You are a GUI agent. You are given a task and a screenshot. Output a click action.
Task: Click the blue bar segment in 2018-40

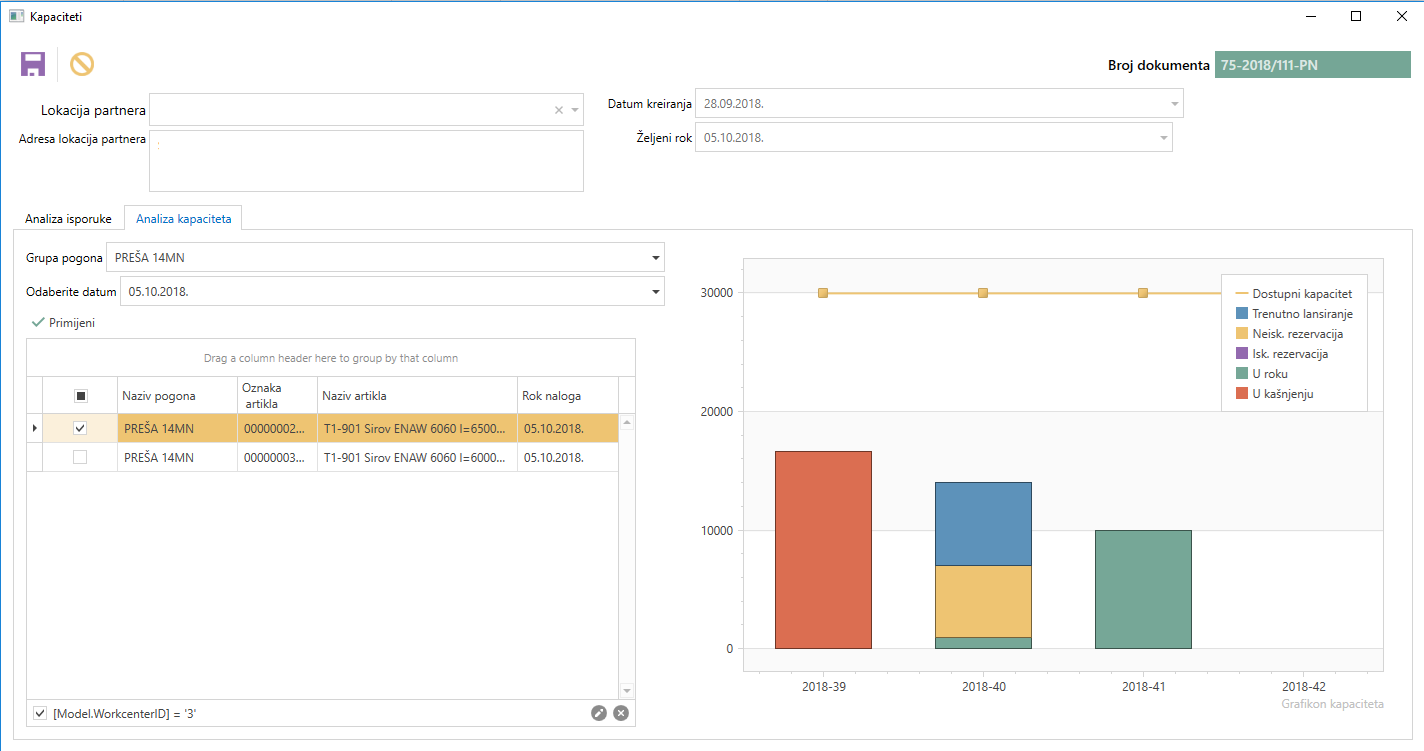click(983, 524)
